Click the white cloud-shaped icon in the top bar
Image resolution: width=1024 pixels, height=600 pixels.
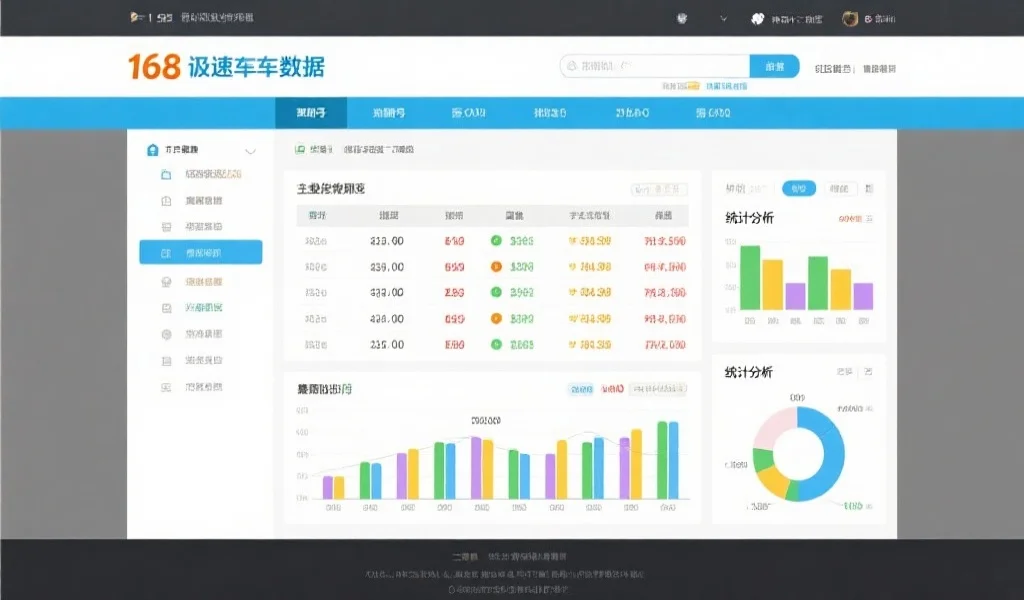point(758,18)
